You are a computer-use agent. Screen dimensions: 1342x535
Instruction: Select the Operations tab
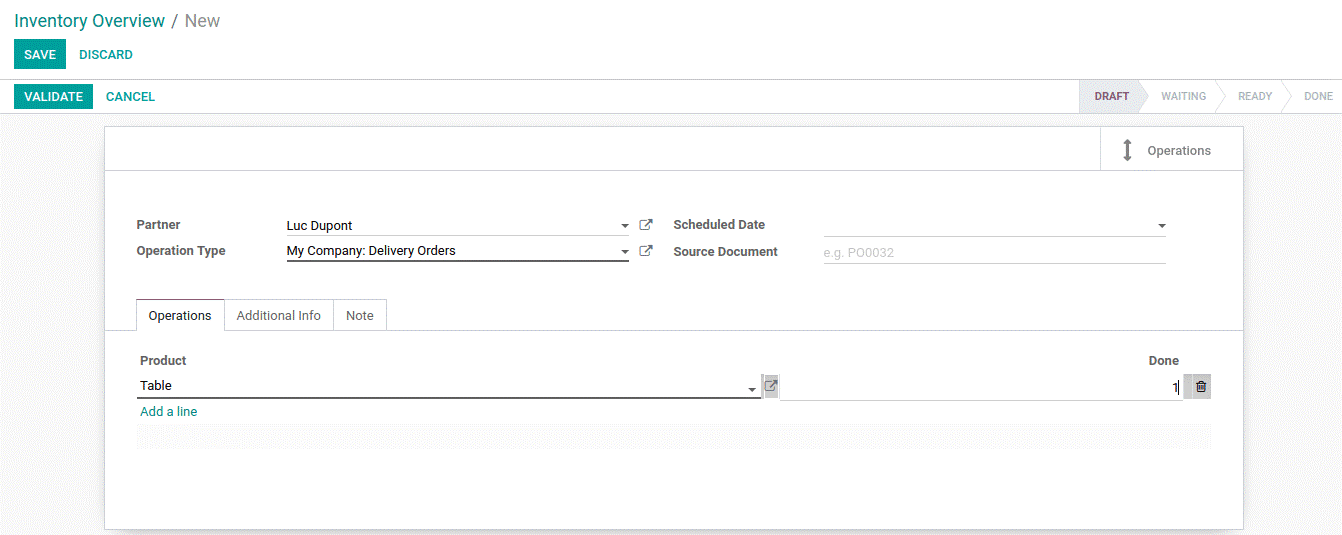coord(180,315)
